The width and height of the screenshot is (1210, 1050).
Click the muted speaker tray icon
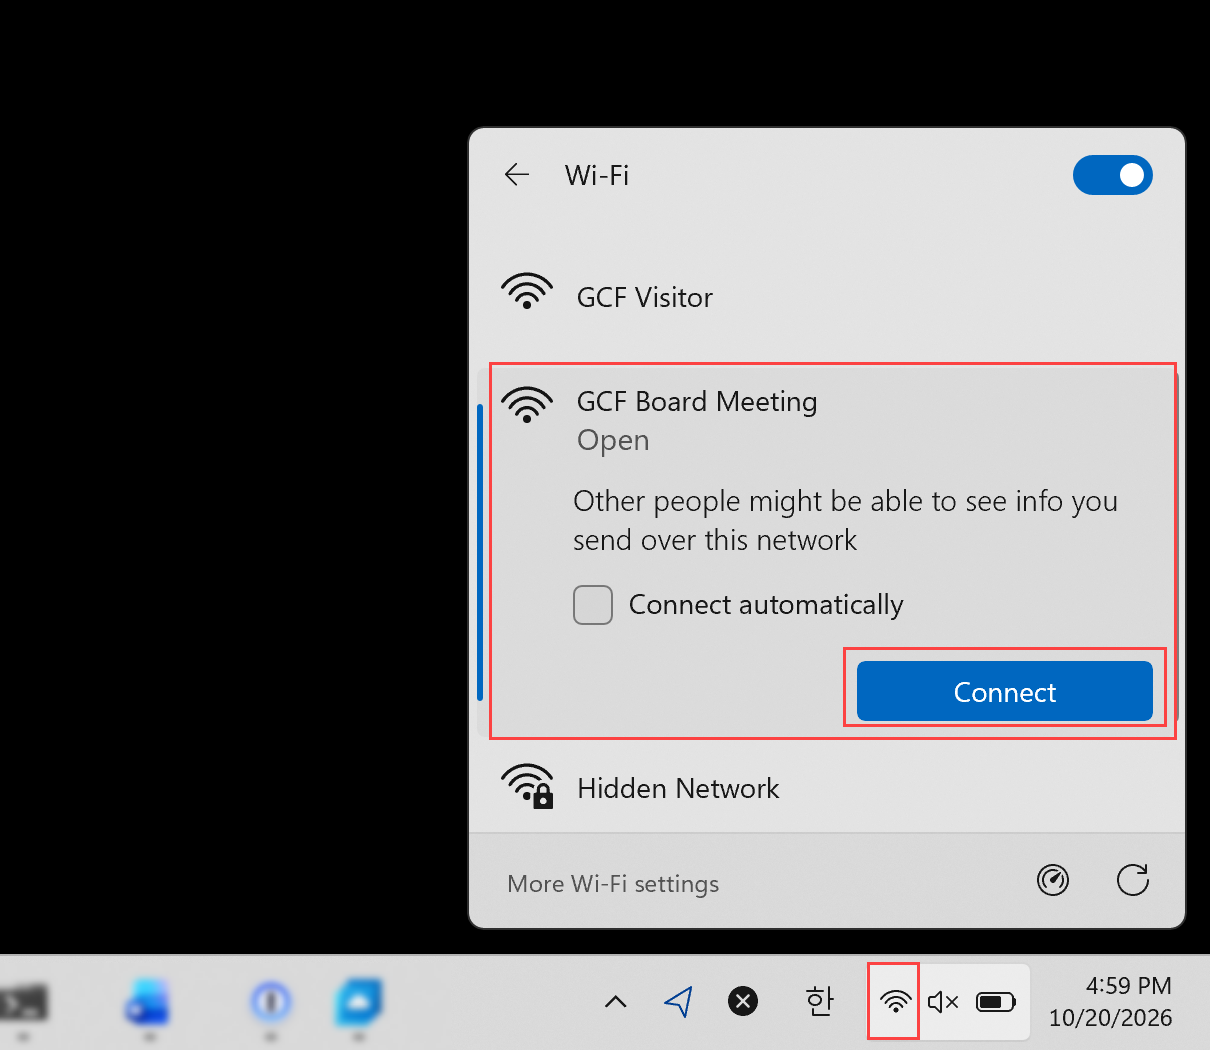pyautogui.click(x=943, y=1001)
